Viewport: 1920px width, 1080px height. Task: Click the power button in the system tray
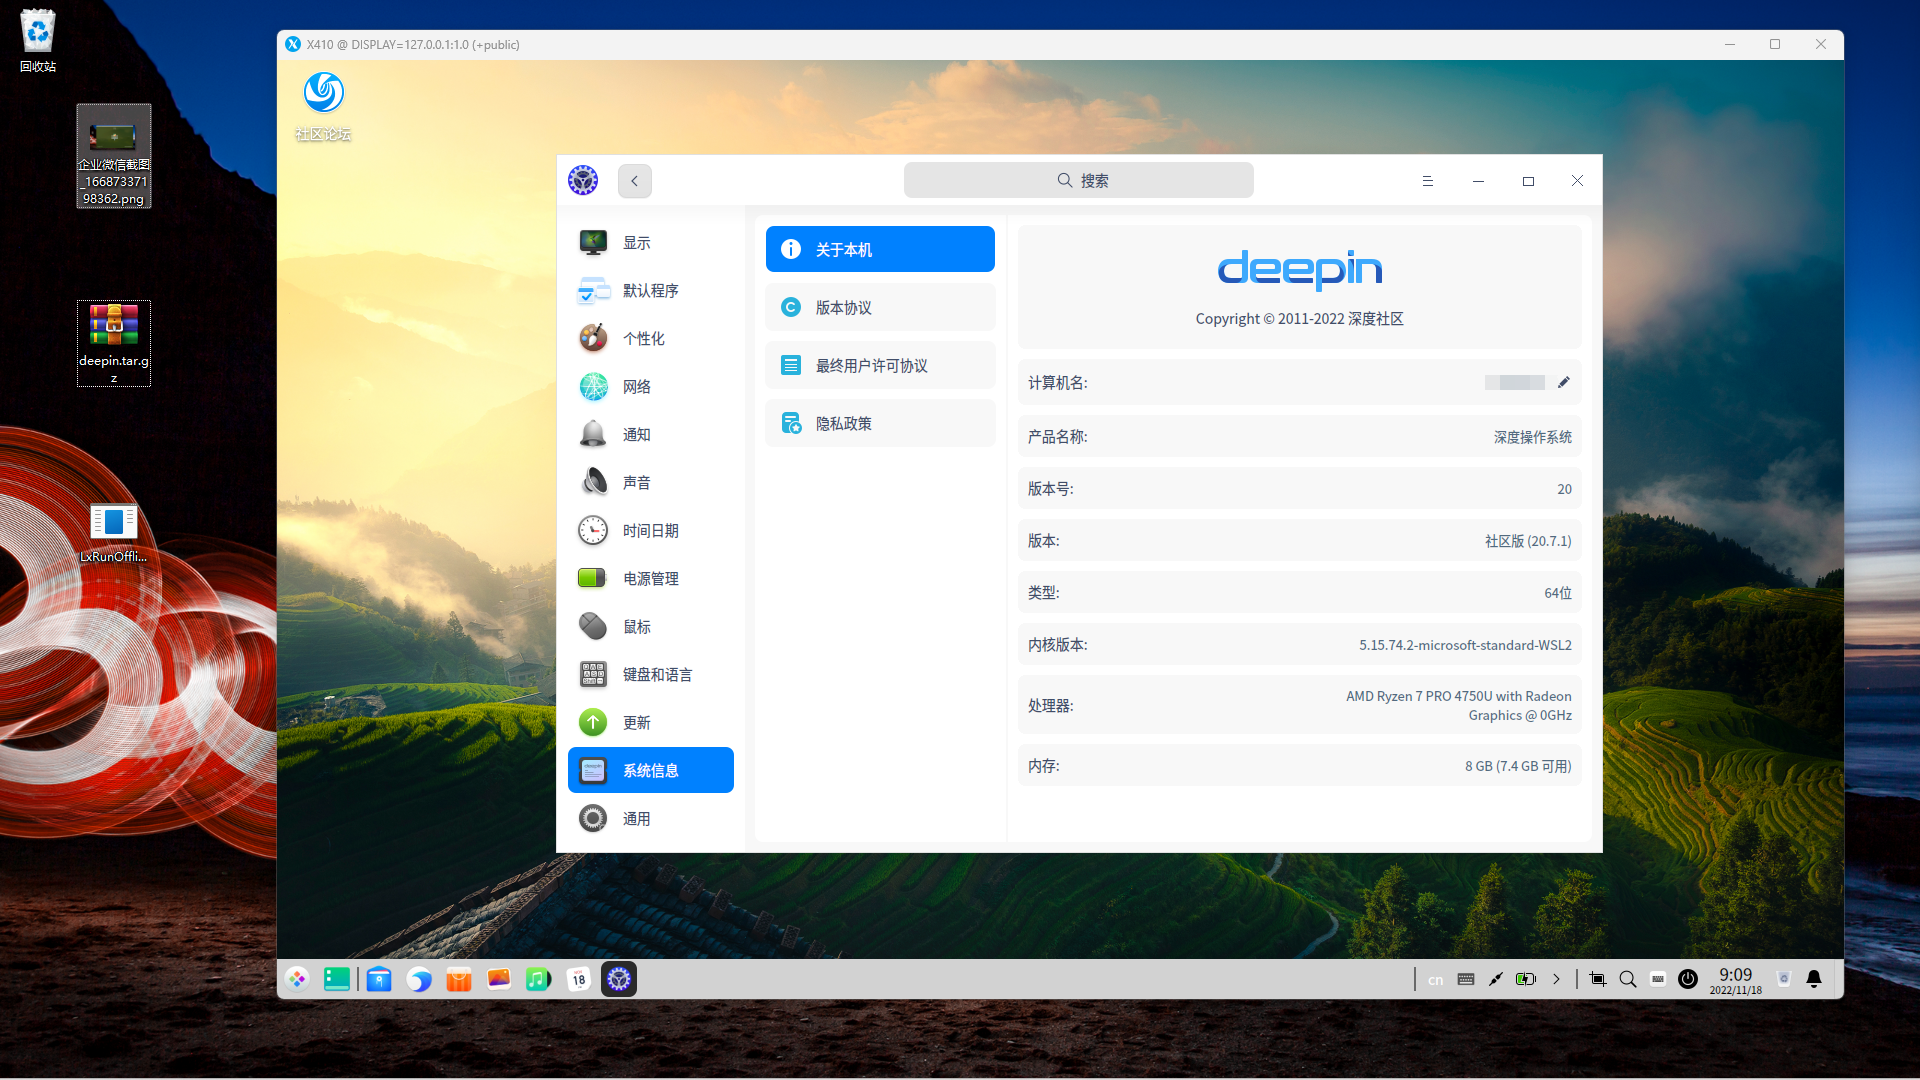click(x=1687, y=979)
